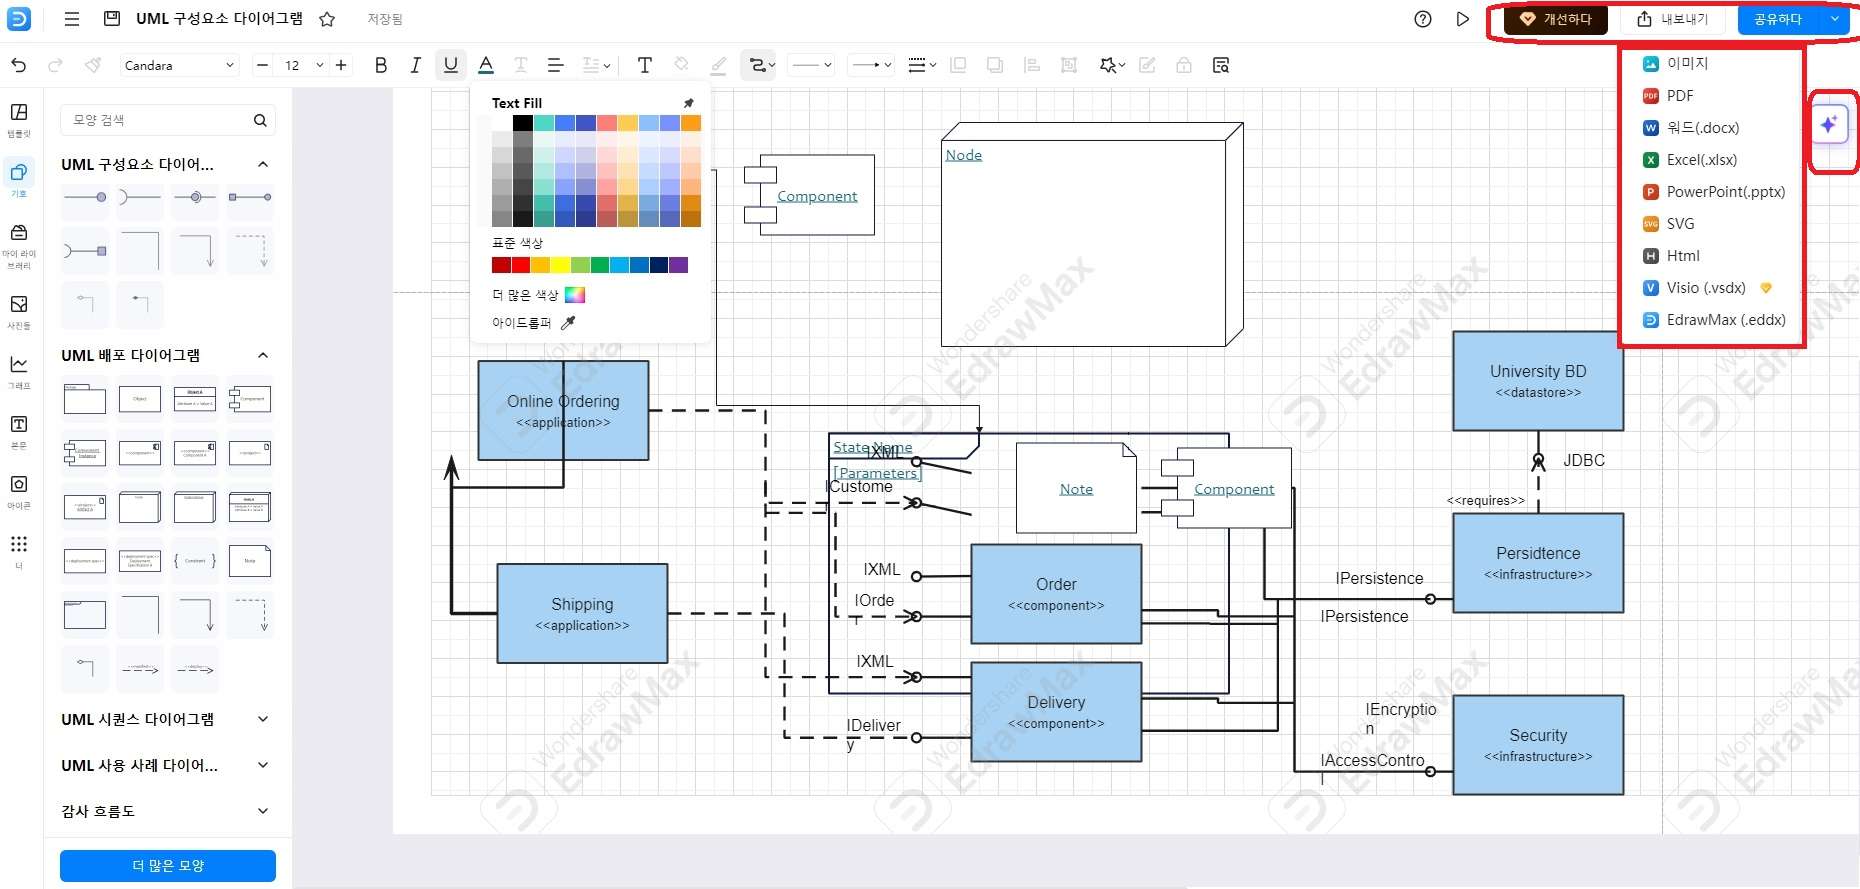Collapse UML 배포 다이어그램 section
1860x889 pixels.
pyautogui.click(x=263, y=355)
